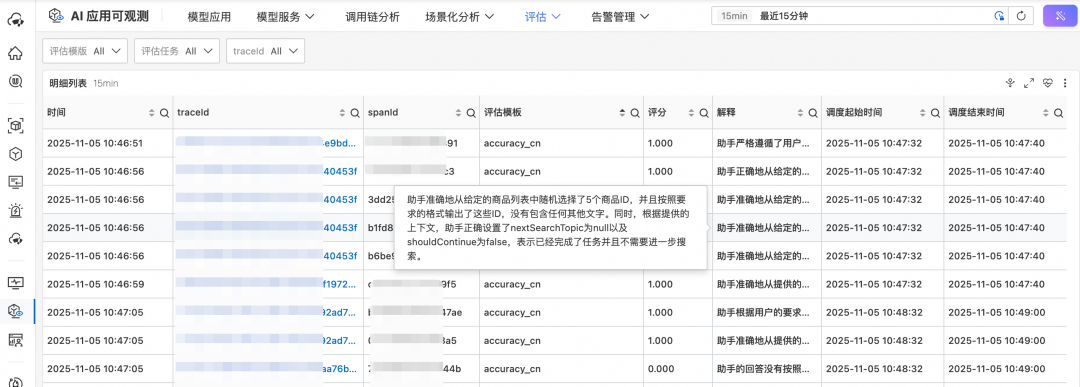Screen dimensions: 1080x387
Task: Click the 助手严格遵循了用户 explanation cell
Action: point(763,143)
